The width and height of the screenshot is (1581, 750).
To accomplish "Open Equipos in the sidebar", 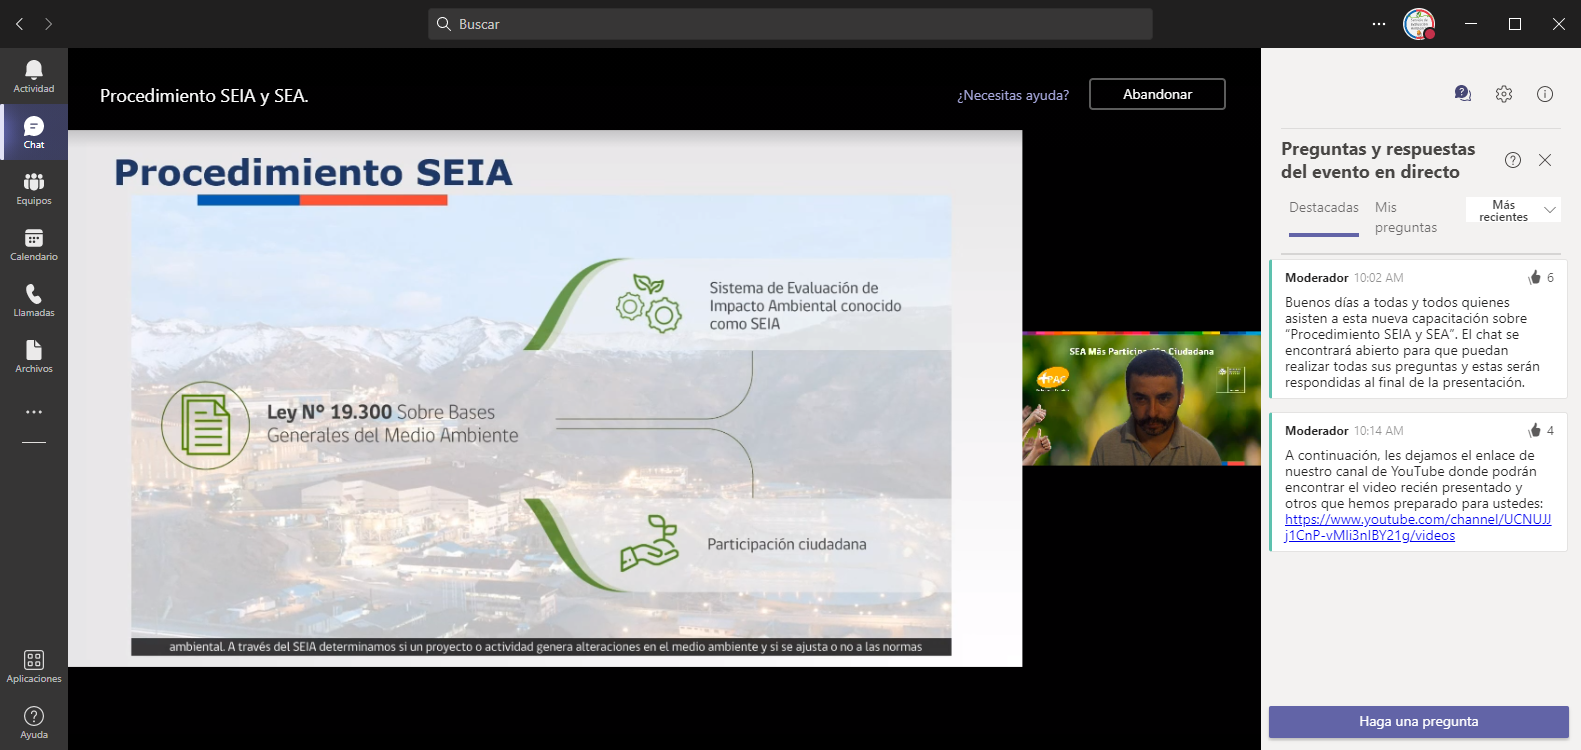I will [34, 188].
